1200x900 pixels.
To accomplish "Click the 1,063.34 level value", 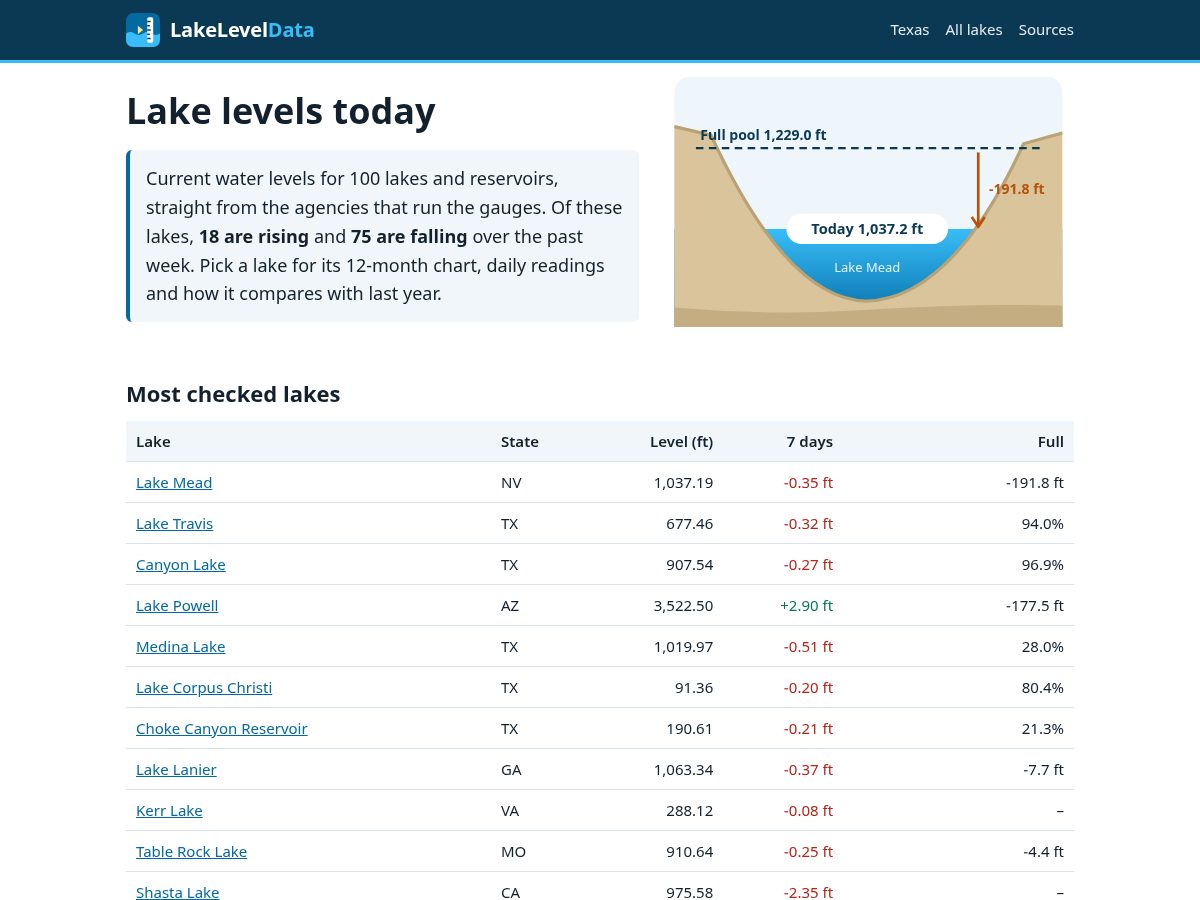I will [x=683, y=769].
